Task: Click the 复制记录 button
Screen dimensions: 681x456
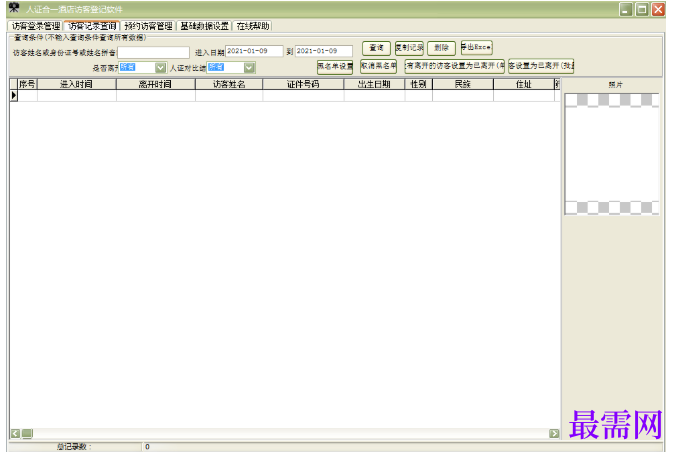Action: tap(409, 48)
